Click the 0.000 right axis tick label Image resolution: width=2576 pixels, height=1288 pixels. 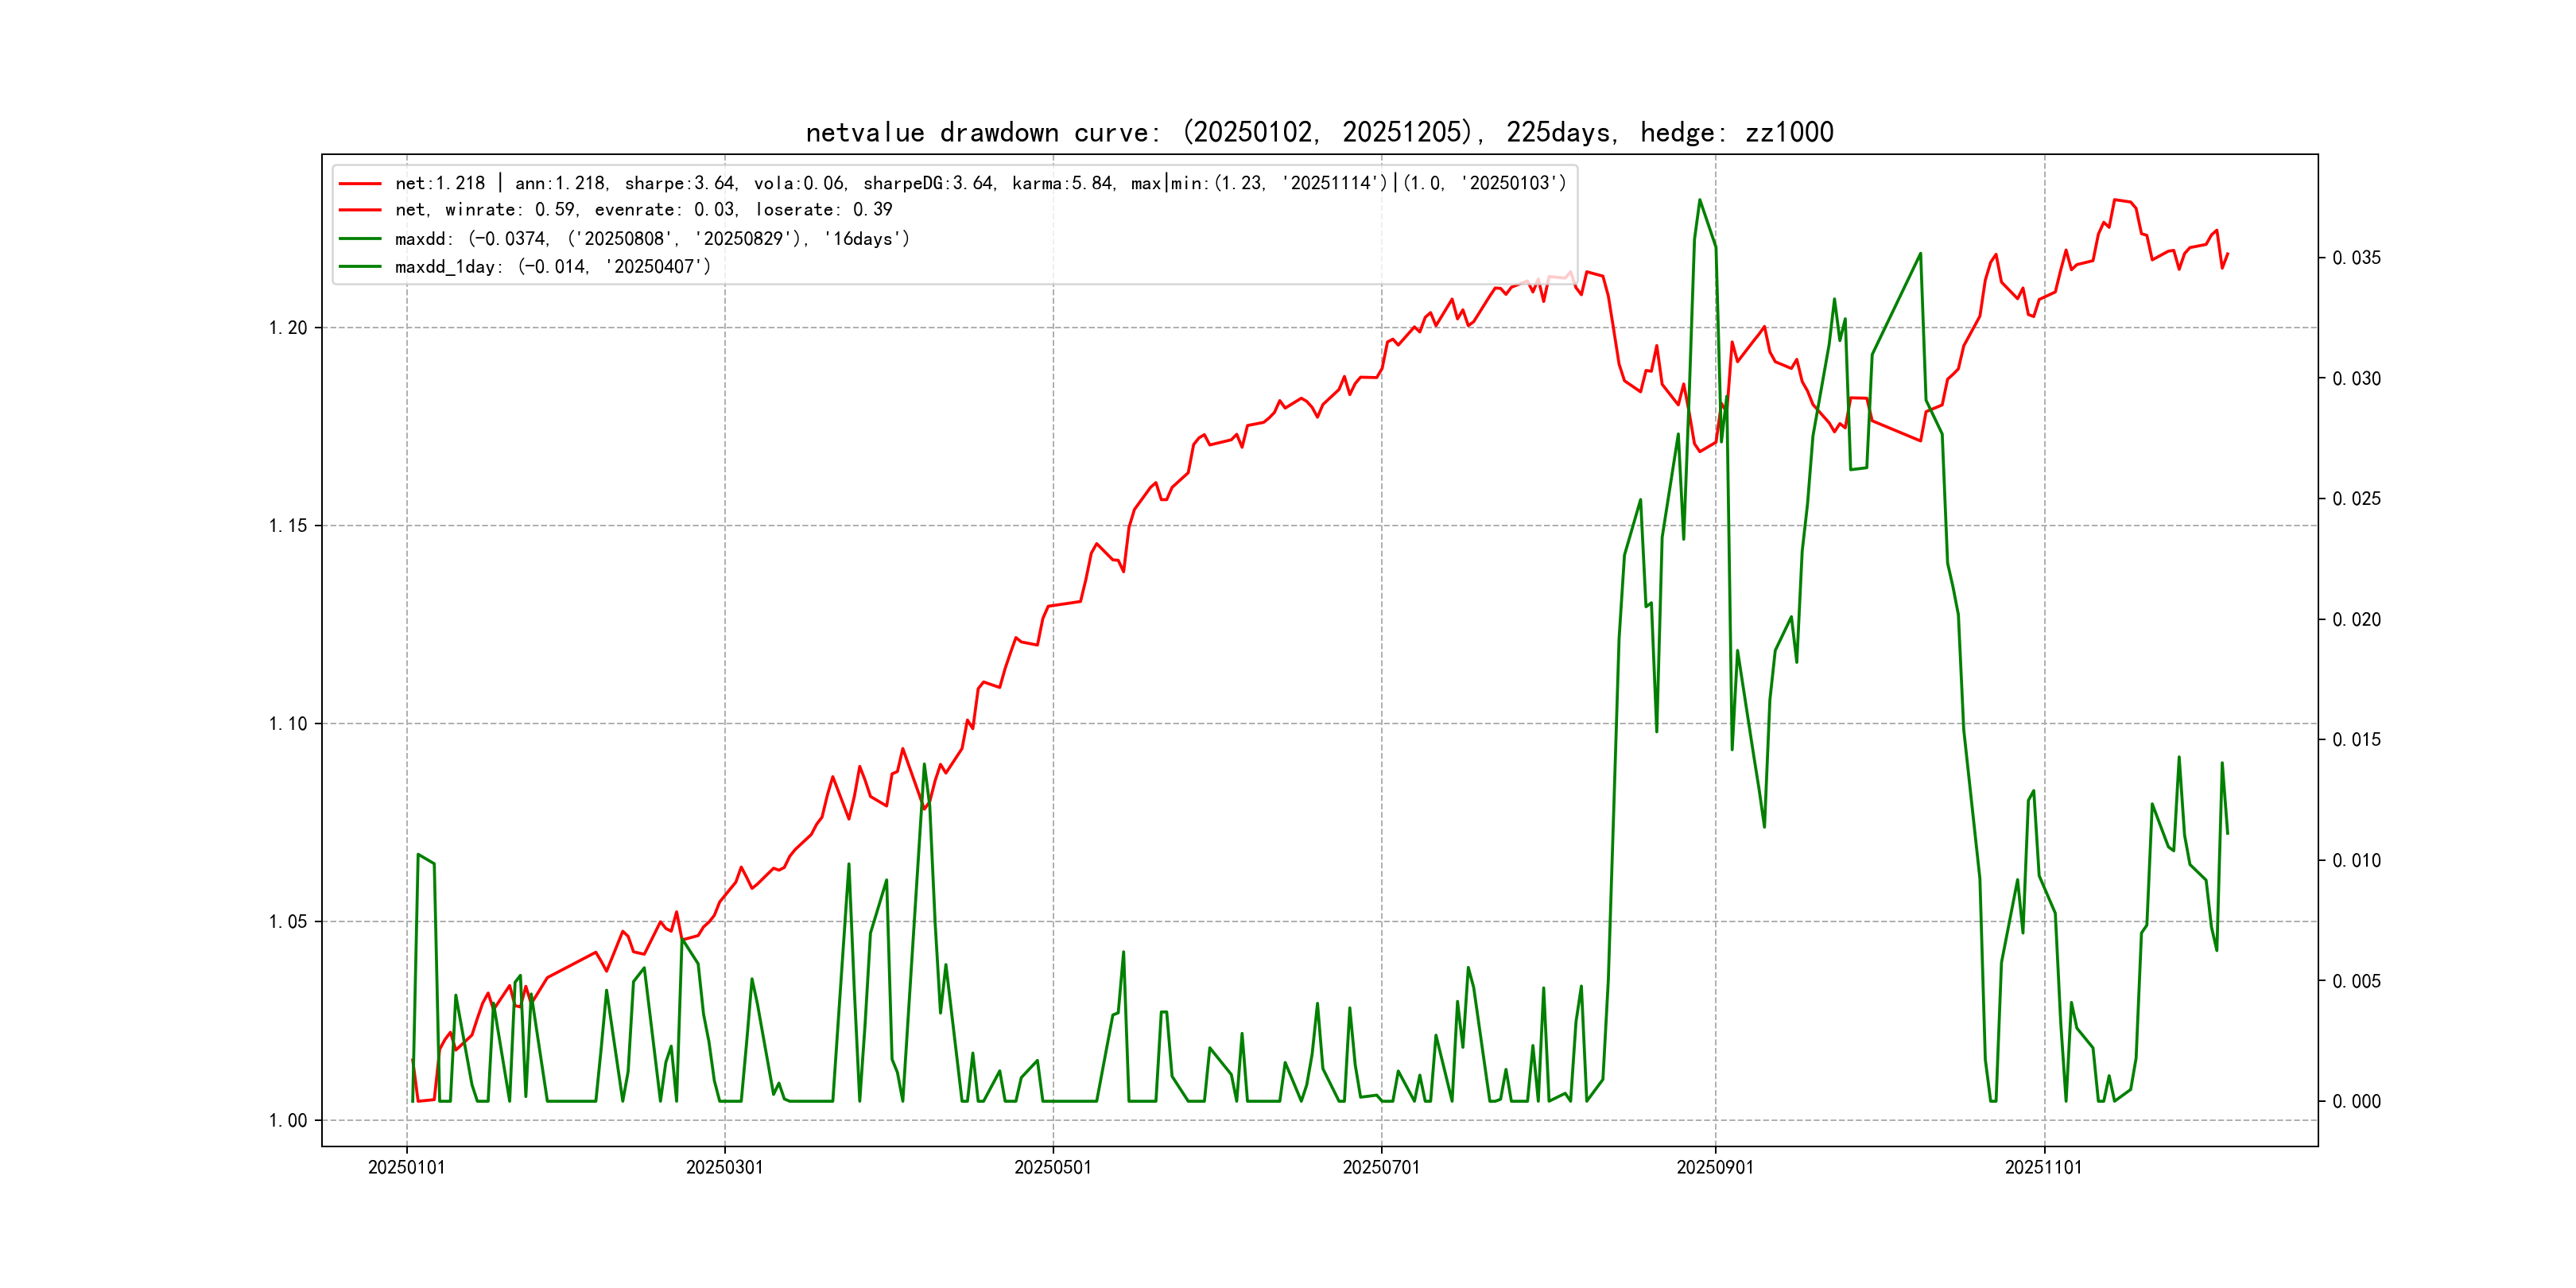2356,1102
